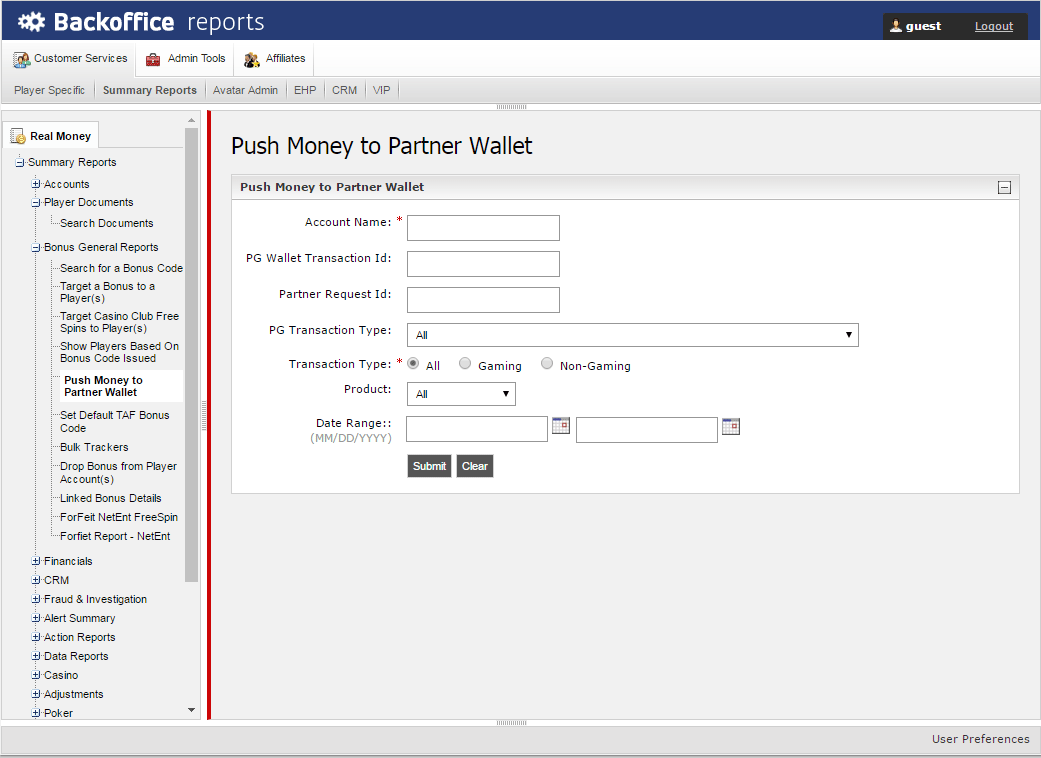Select the Non-Gaming radio button
Image resolution: width=1041 pixels, height=758 pixels.
(x=547, y=364)
